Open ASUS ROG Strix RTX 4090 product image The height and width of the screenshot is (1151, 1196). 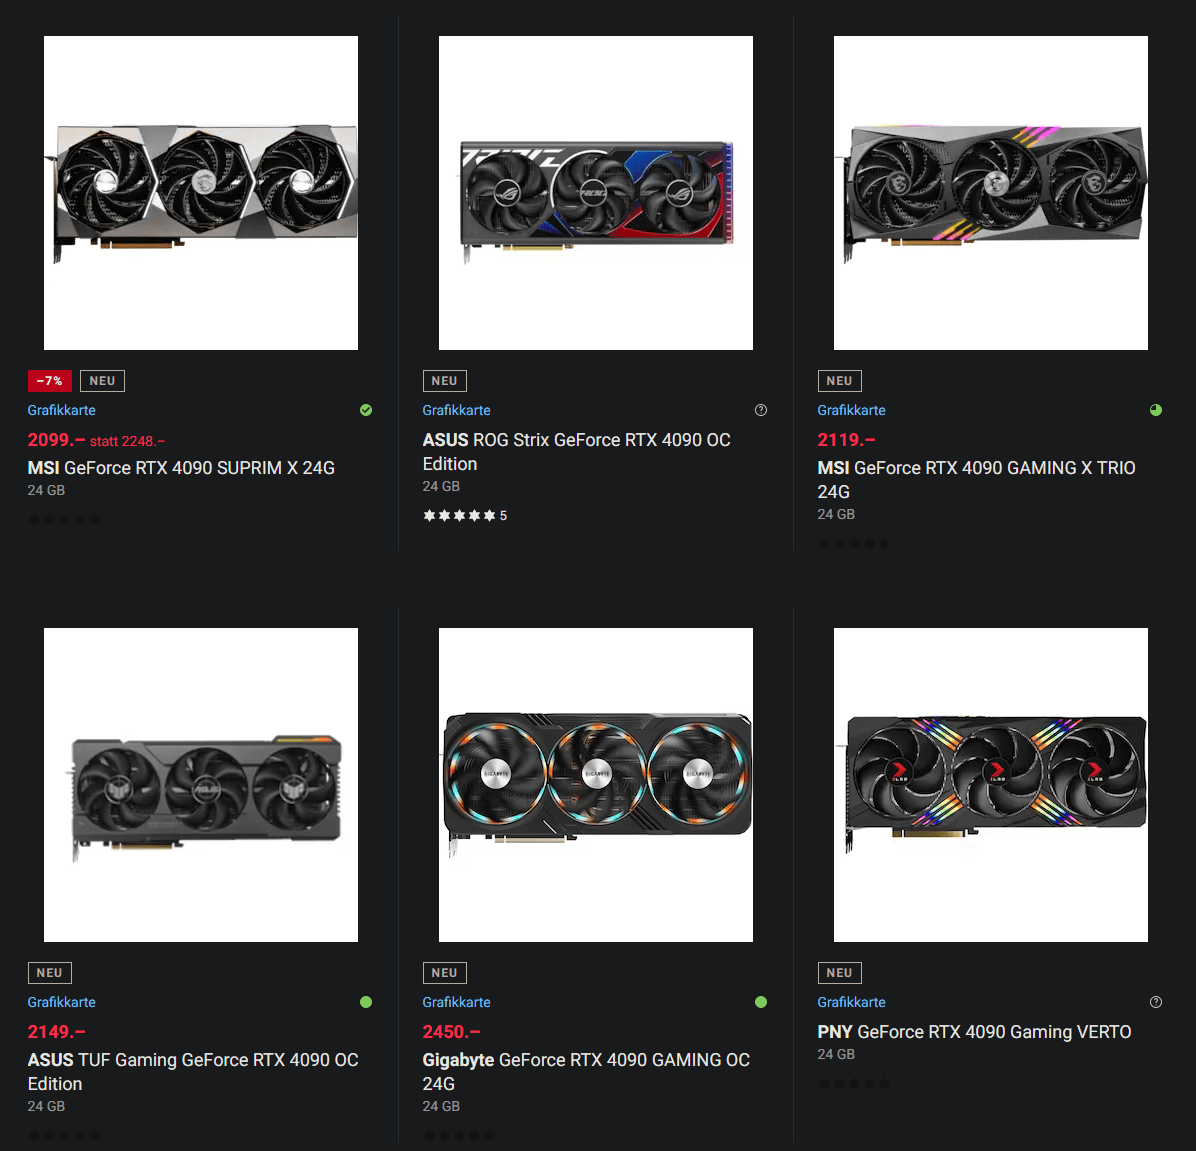coord(596,193)
